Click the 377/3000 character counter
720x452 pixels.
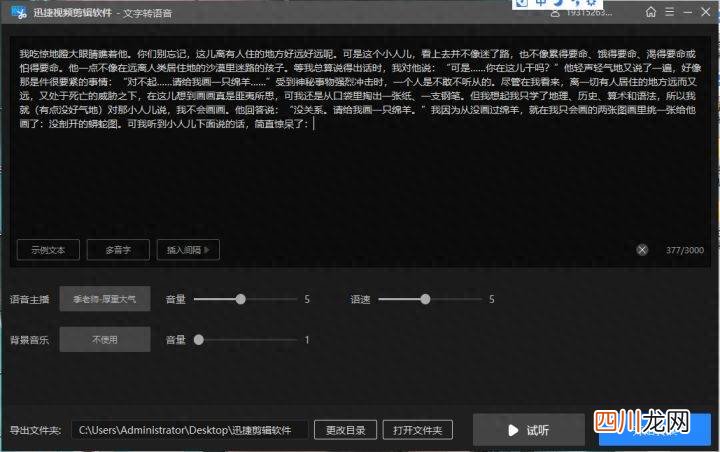[x=685, y=250]
